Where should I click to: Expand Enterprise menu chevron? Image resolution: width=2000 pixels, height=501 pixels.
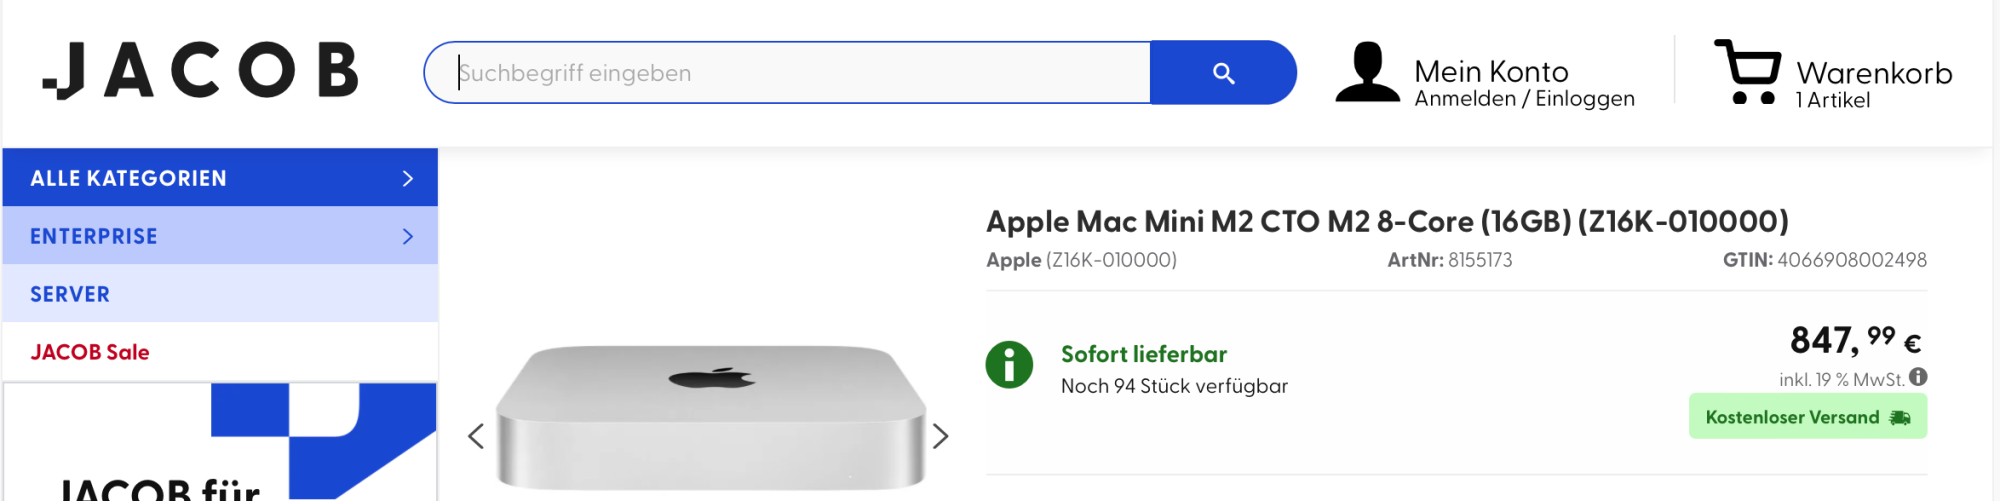(x=407, y=236)
